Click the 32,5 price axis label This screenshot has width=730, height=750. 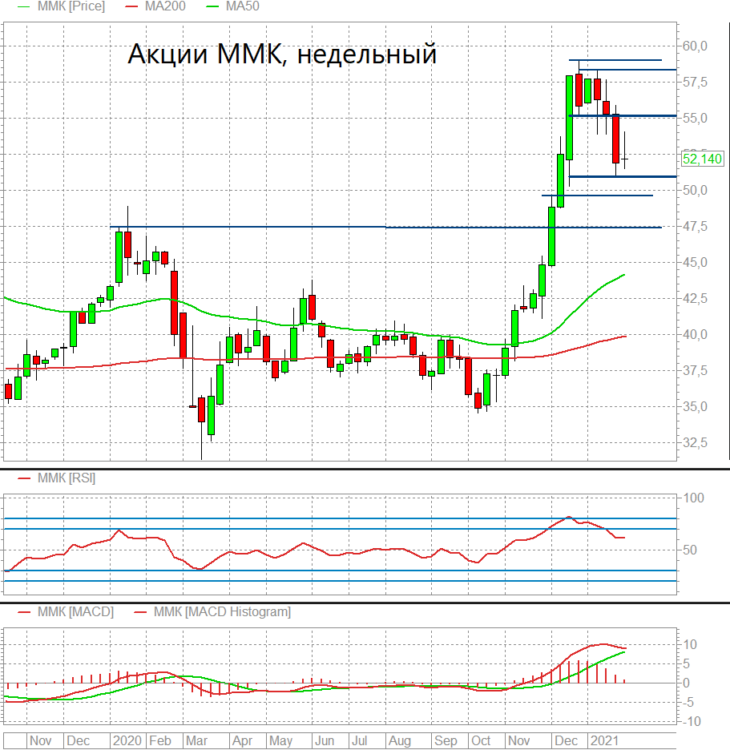(695, 442)
